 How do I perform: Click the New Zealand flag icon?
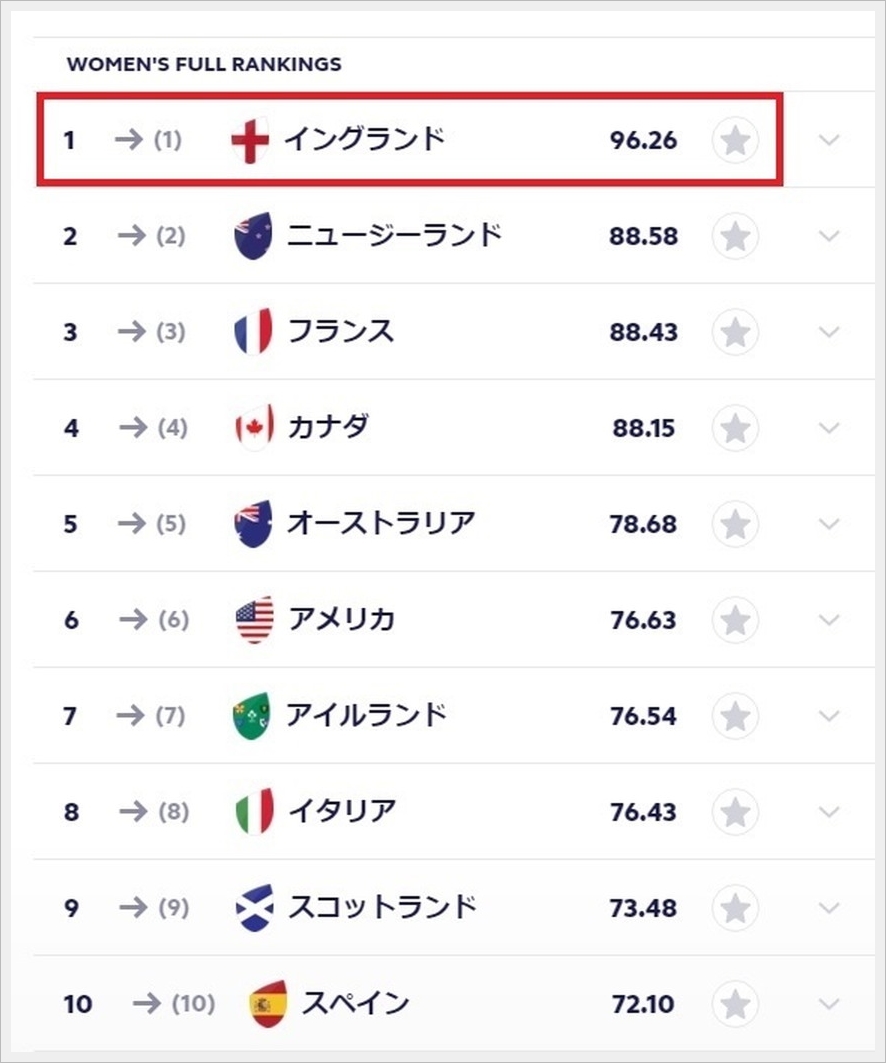pos(252,237)
